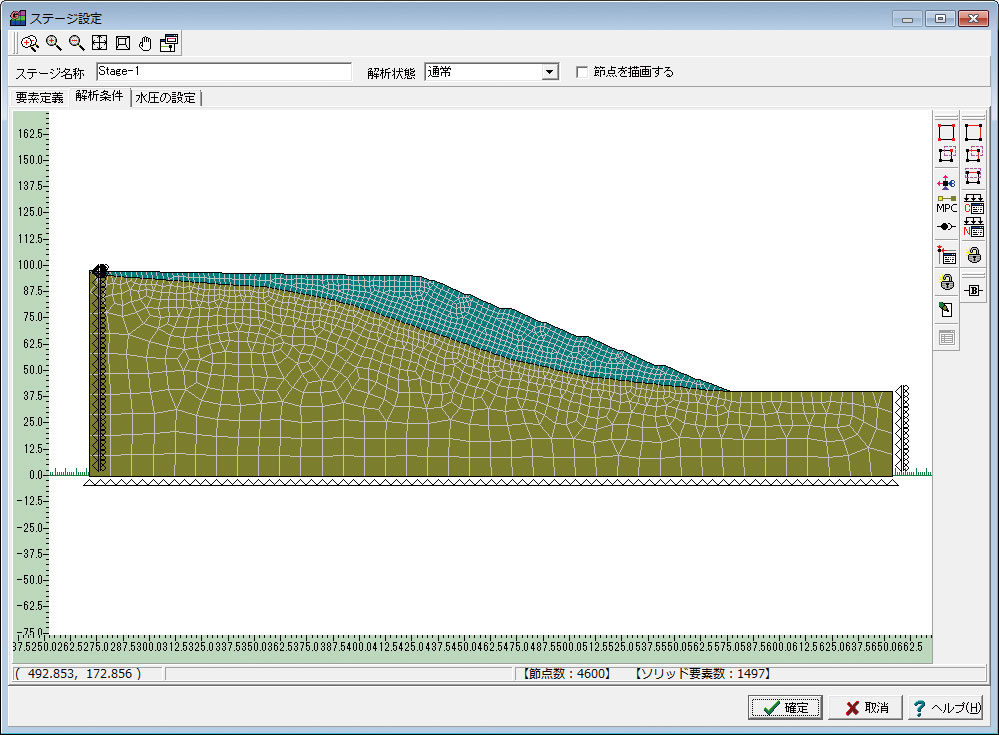Click the 節点数：4600 status text

click(x=567, y=673)
